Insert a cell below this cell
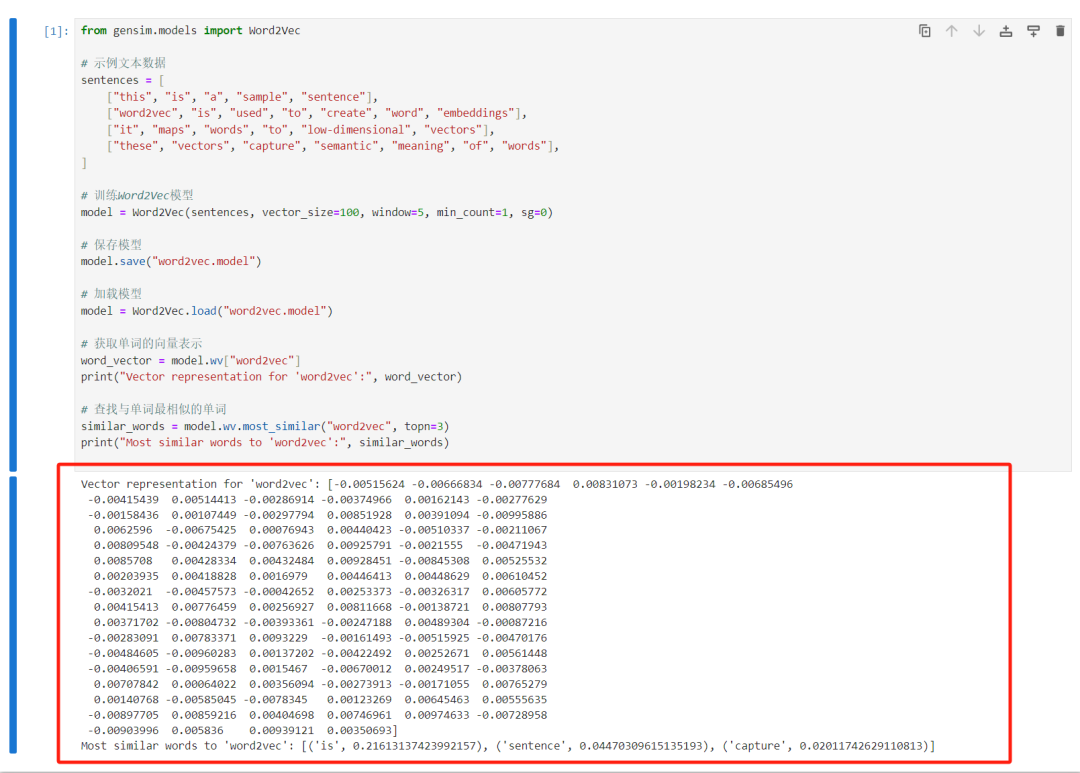Viewport: 1080px width, 773px height. point(1033,31)
